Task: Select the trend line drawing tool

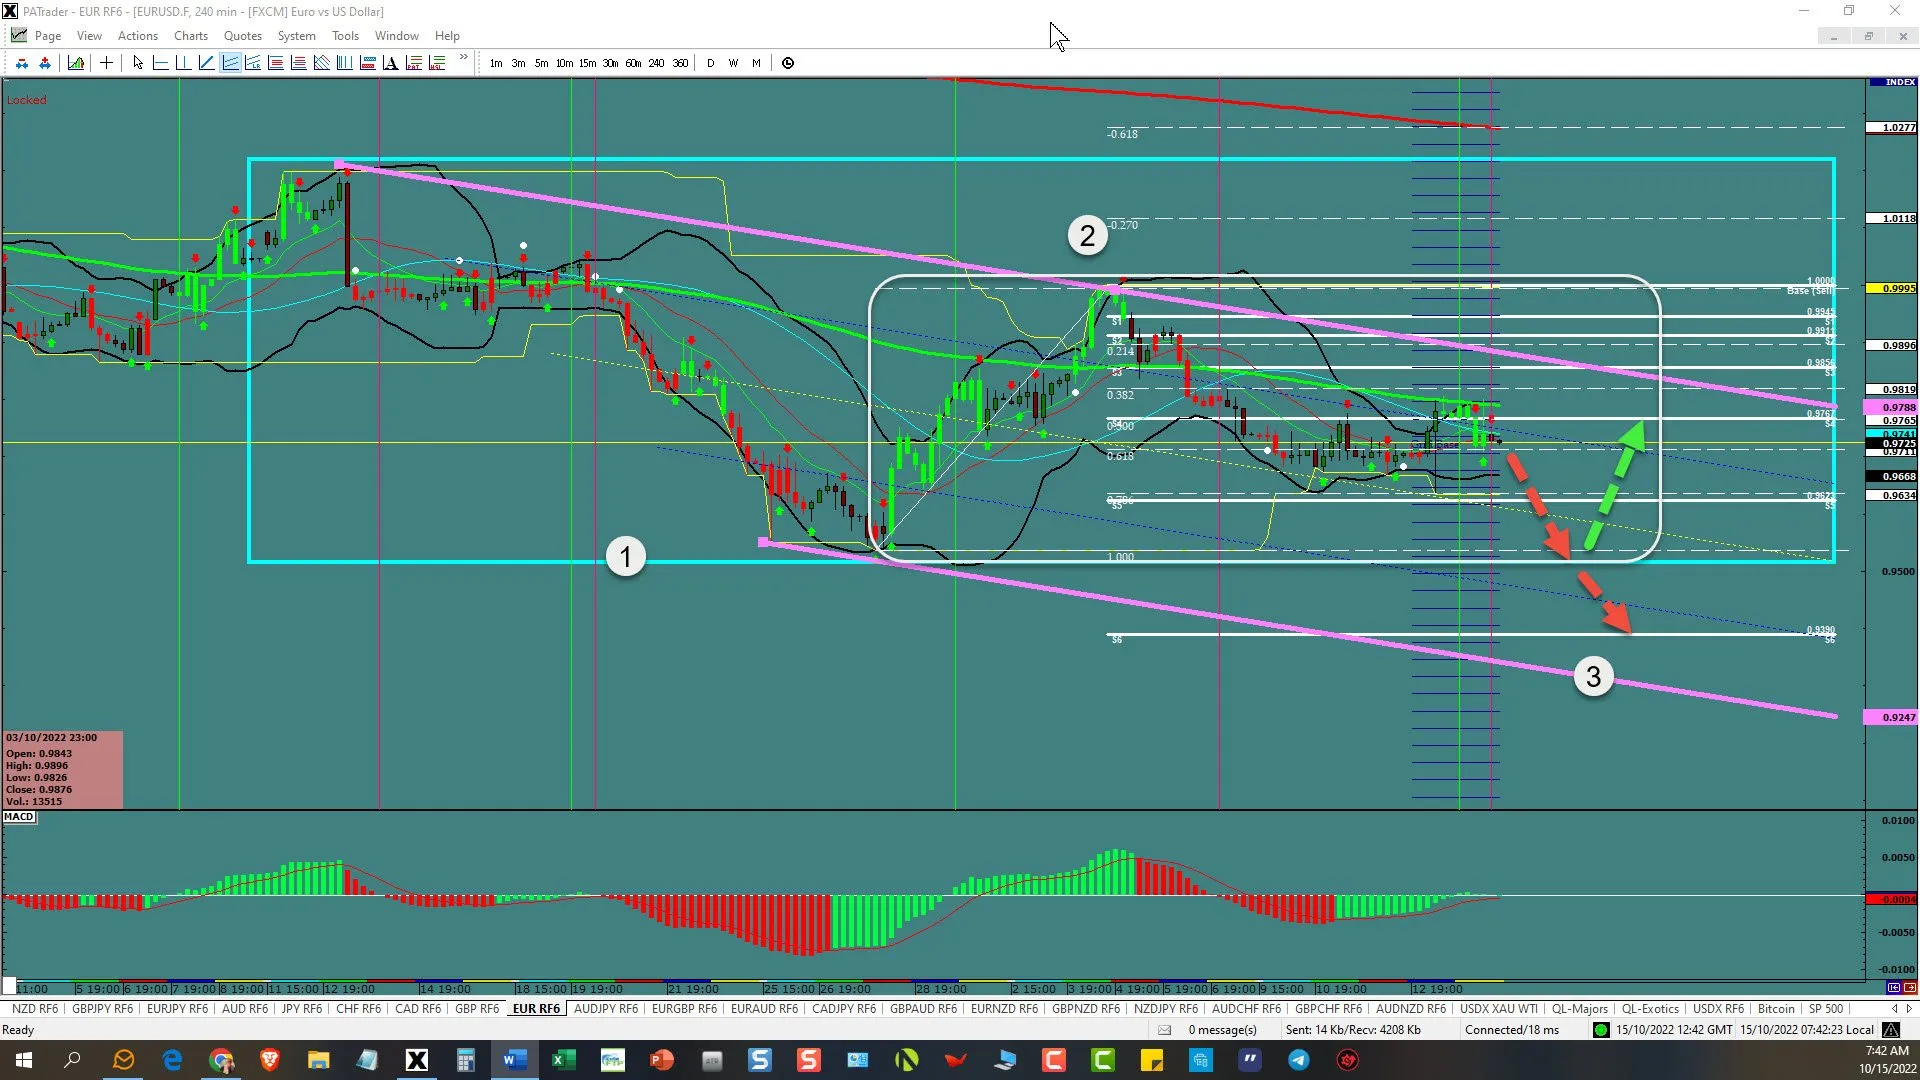Action: point(206,63)
